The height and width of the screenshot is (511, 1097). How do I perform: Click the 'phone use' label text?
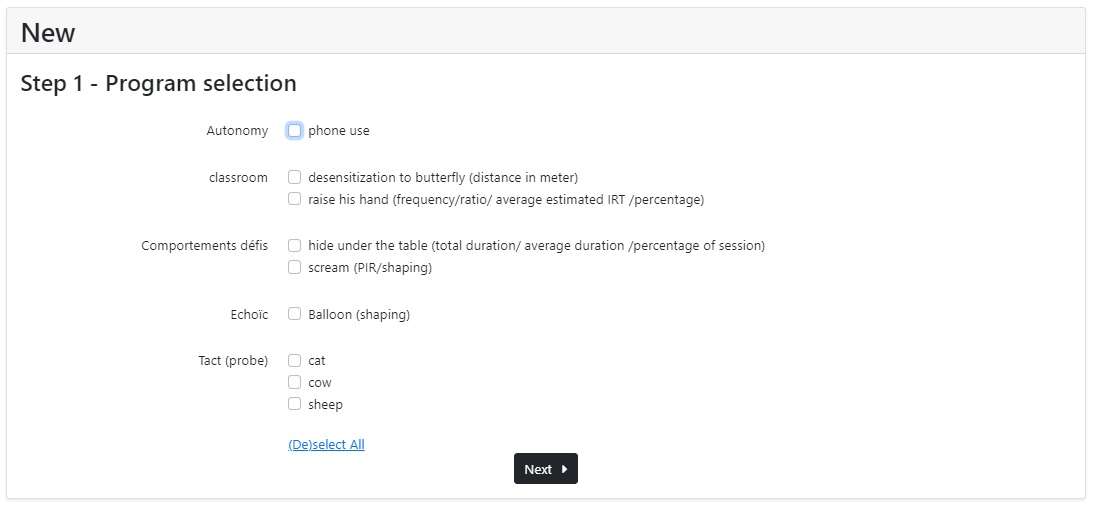(339, 131)
